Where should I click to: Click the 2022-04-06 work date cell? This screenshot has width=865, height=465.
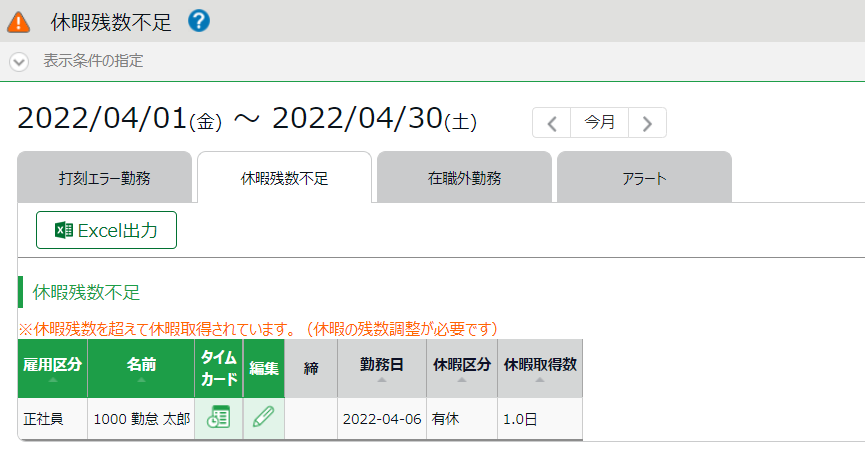382,419
